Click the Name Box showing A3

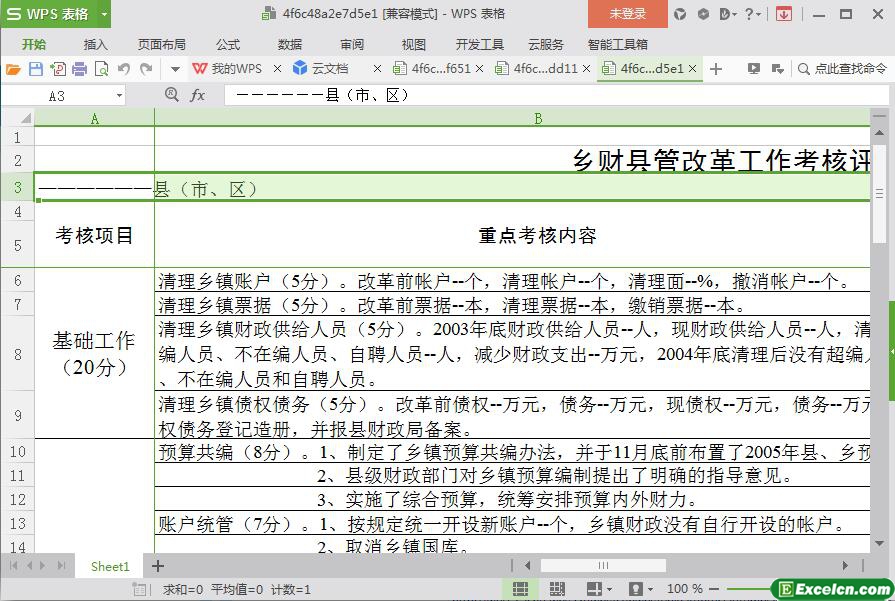click(57, 96)
